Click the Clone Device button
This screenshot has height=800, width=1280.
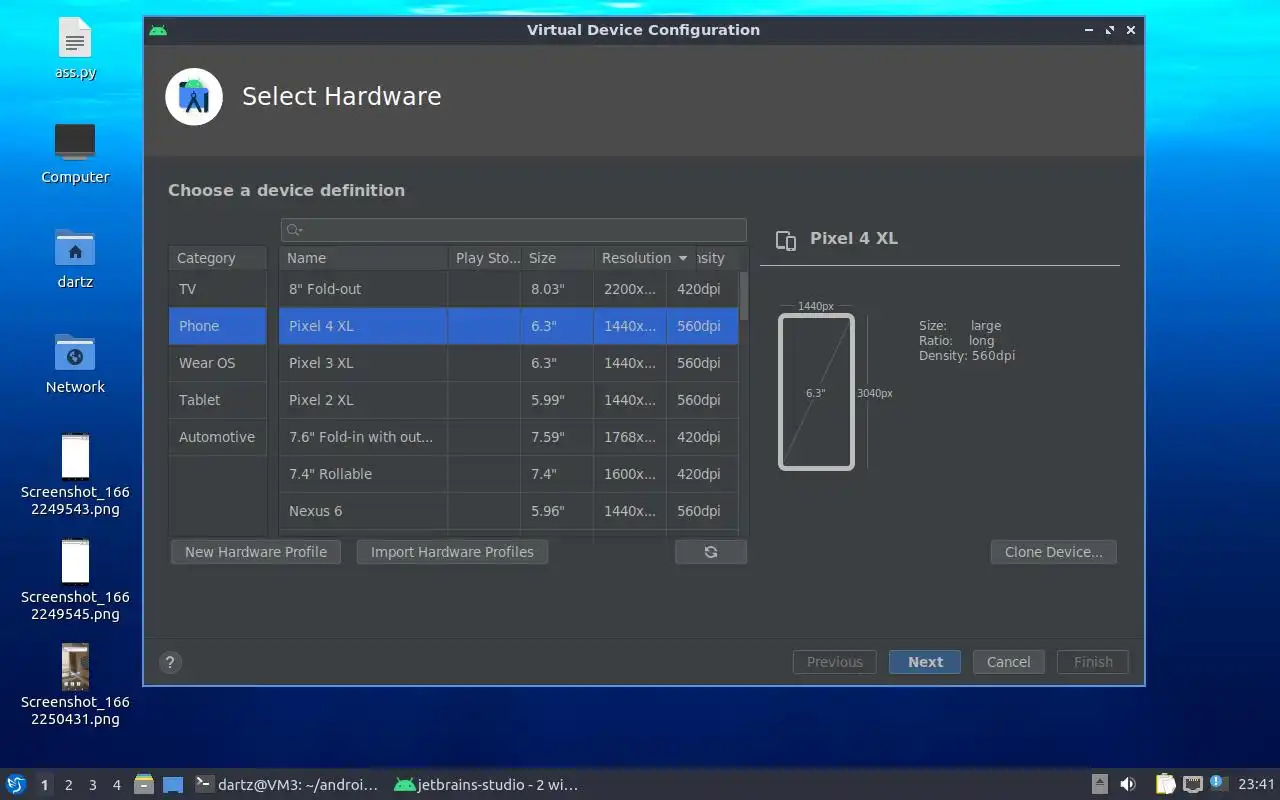click(x=1054, y=552)
